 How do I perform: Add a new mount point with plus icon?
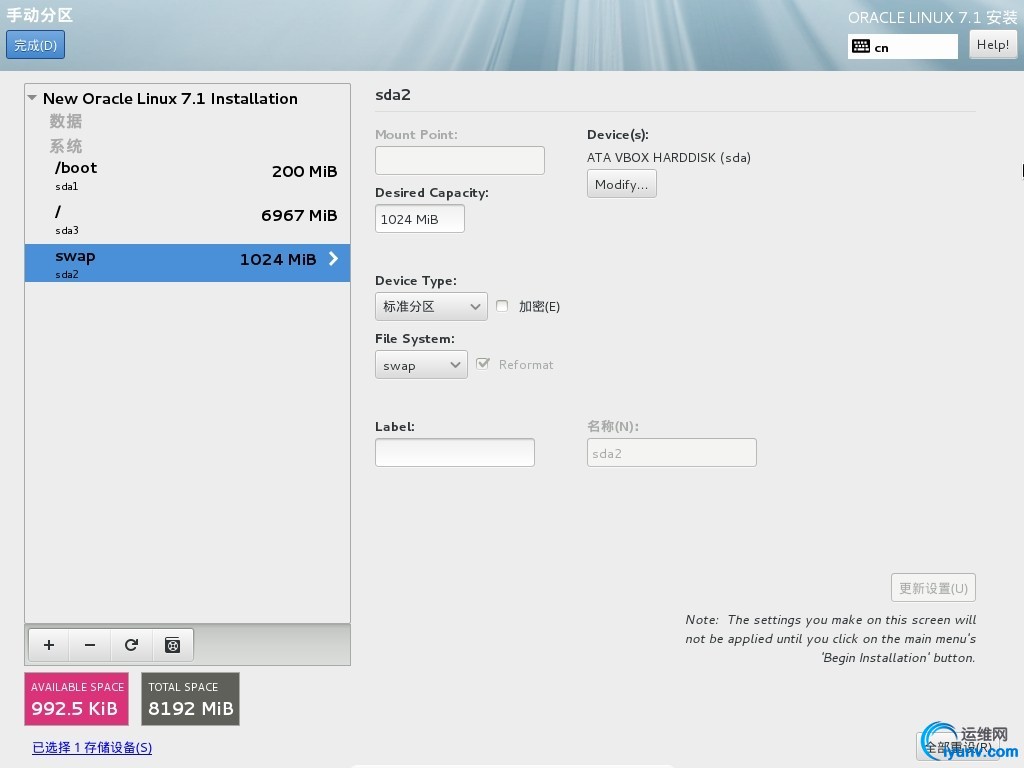click(x=49, y=645)
